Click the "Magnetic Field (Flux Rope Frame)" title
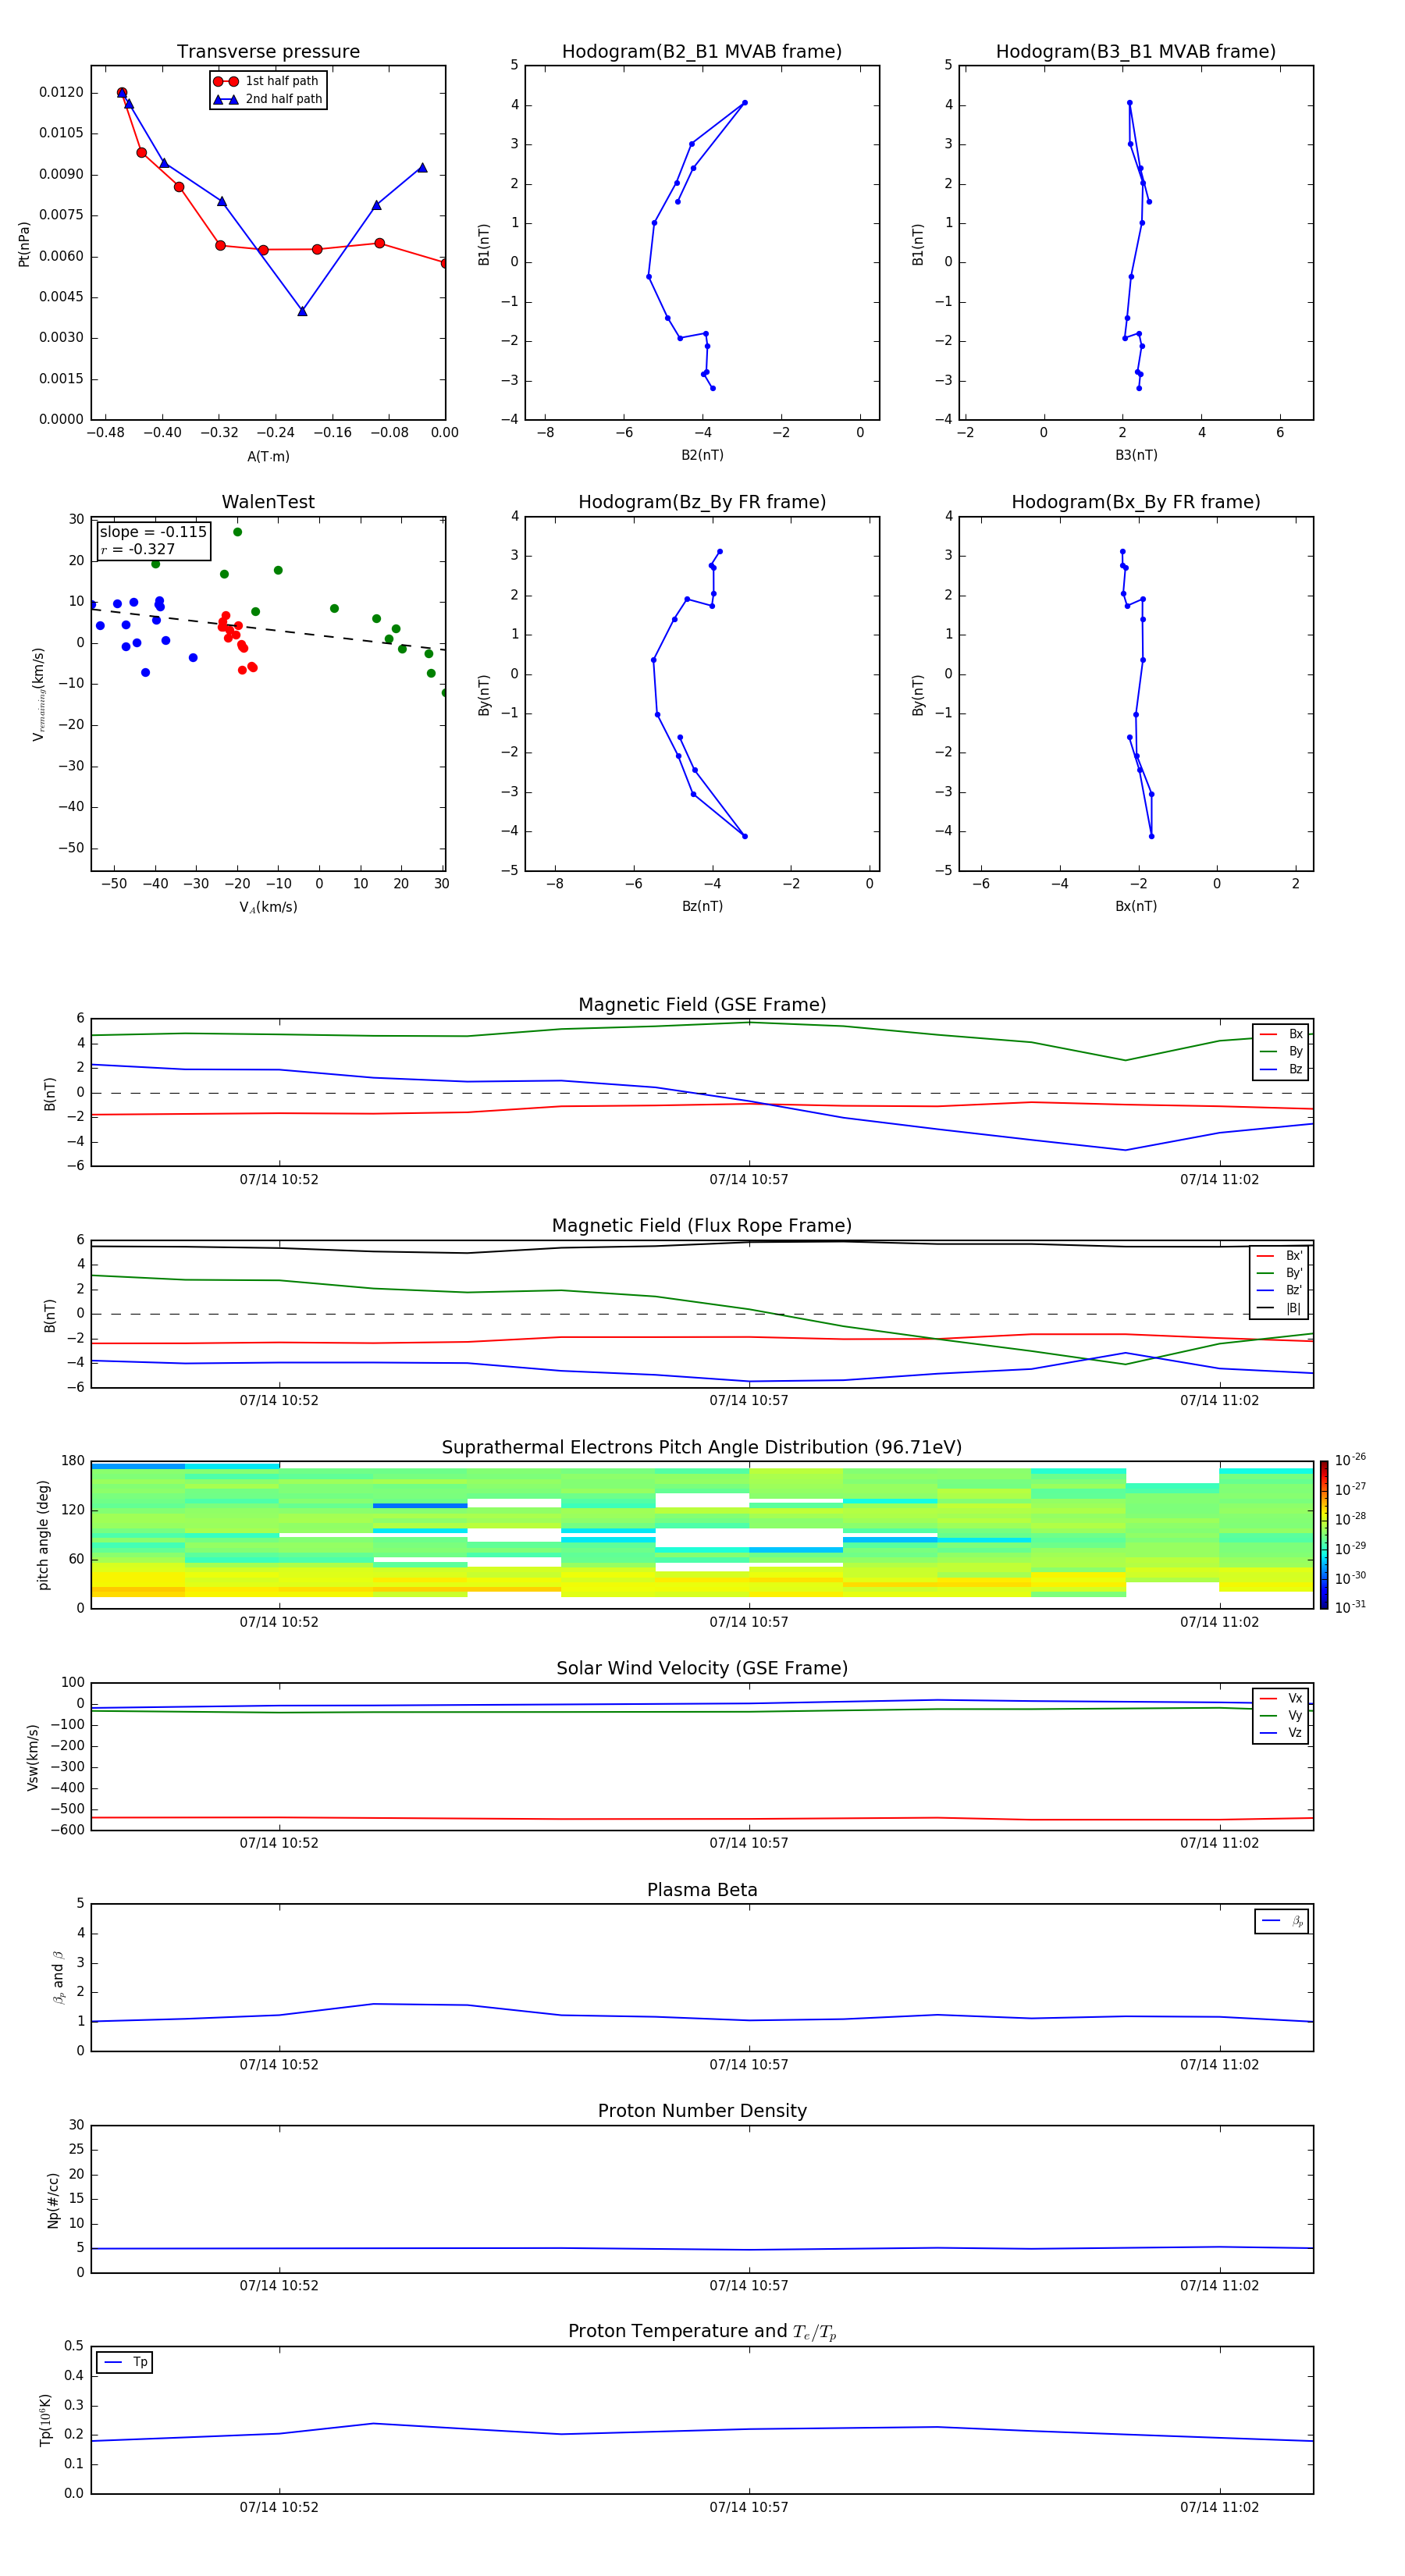 point(702,1226)
